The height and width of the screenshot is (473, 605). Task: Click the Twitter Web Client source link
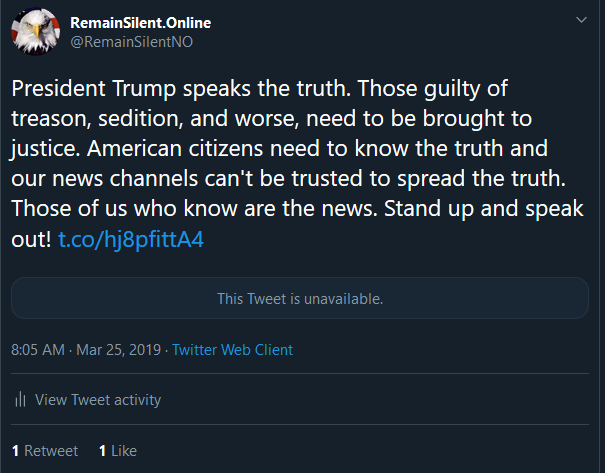pos(232,350)
